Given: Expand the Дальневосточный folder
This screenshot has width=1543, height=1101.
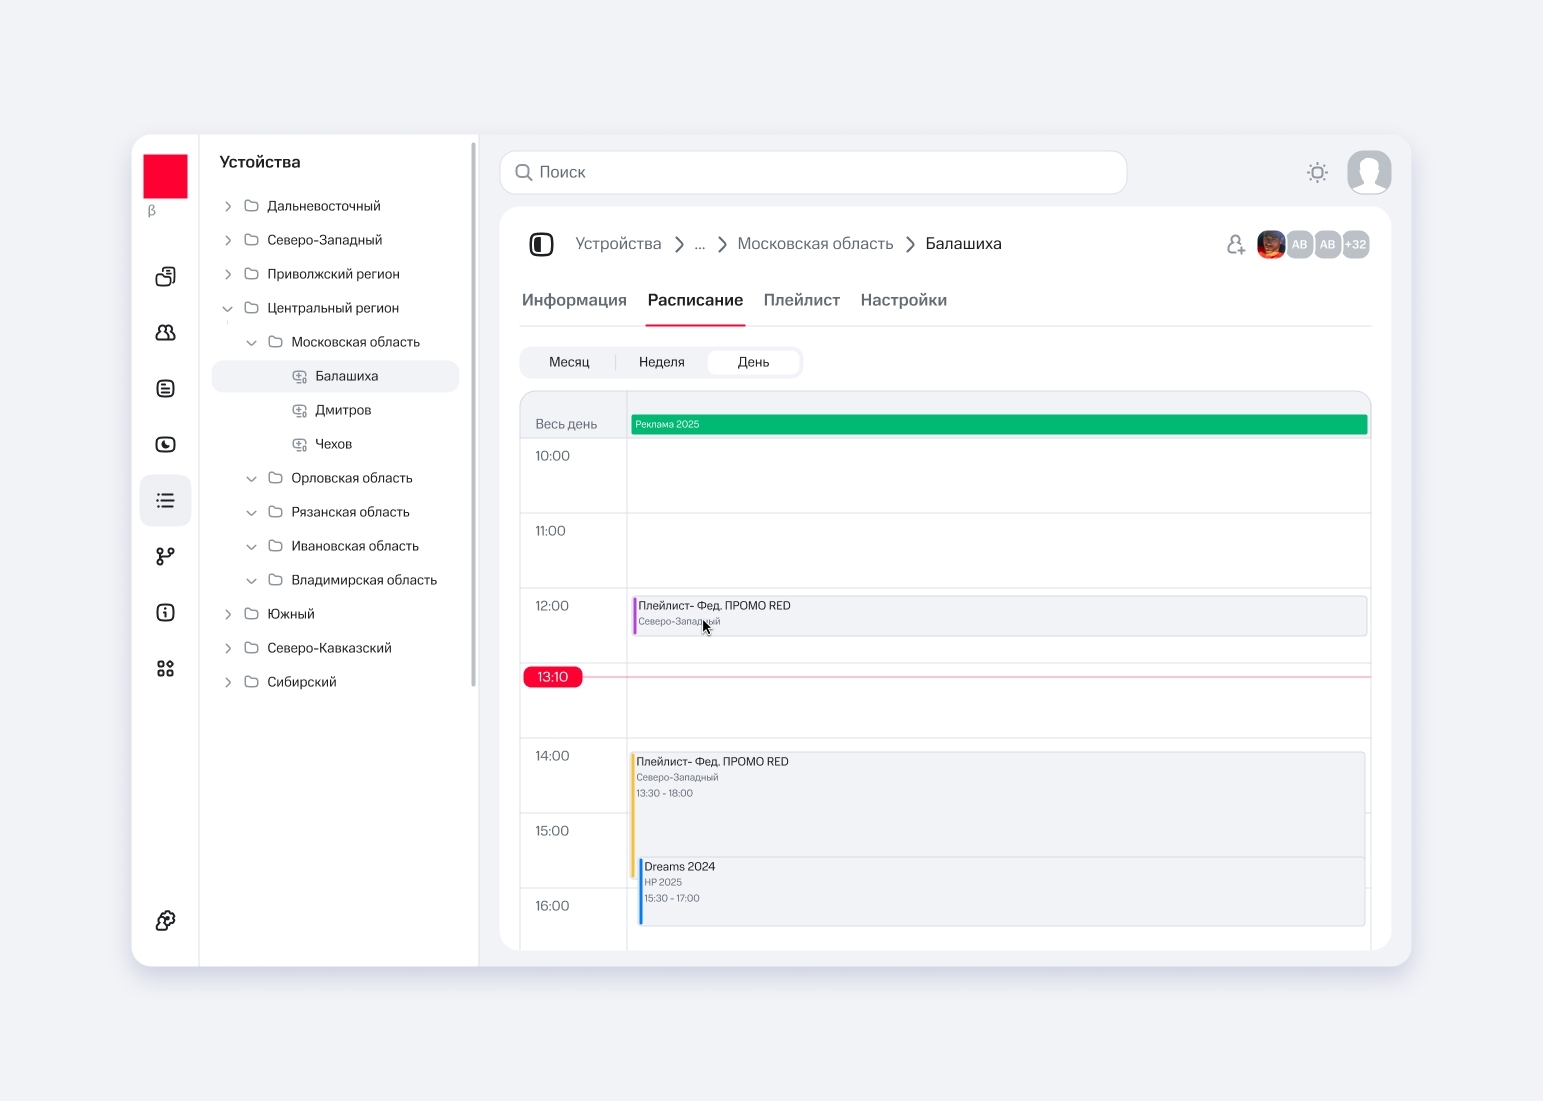Looking at the screenshot, I should pos(228,206).
